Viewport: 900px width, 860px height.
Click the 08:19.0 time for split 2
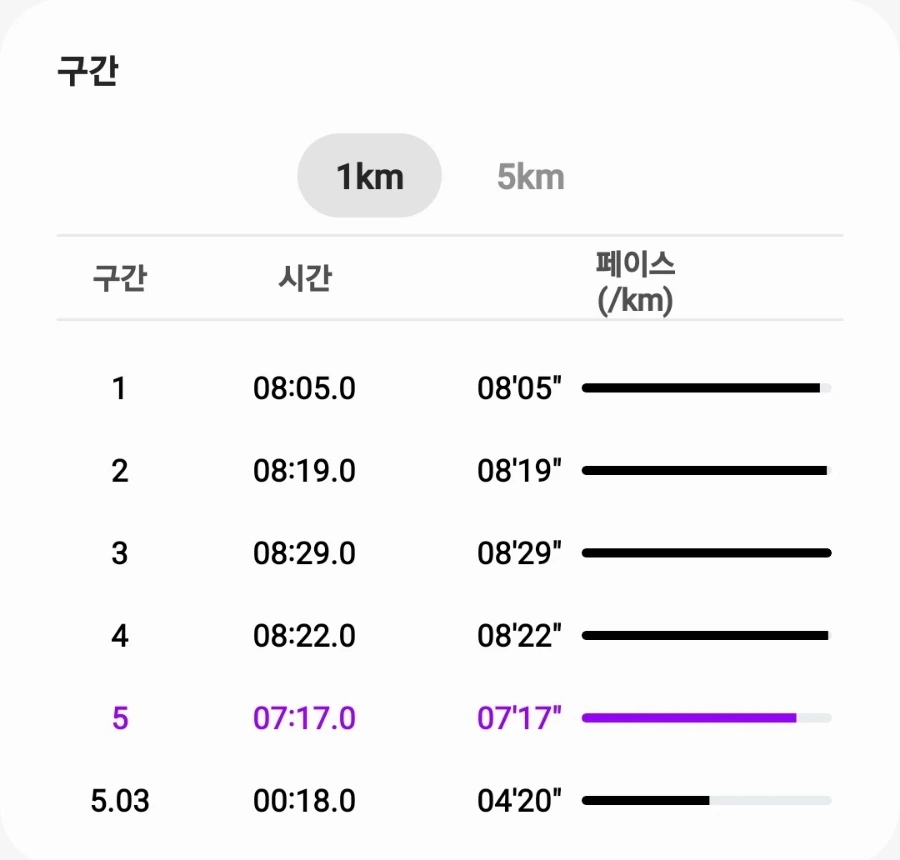click(x=304, y=470)
